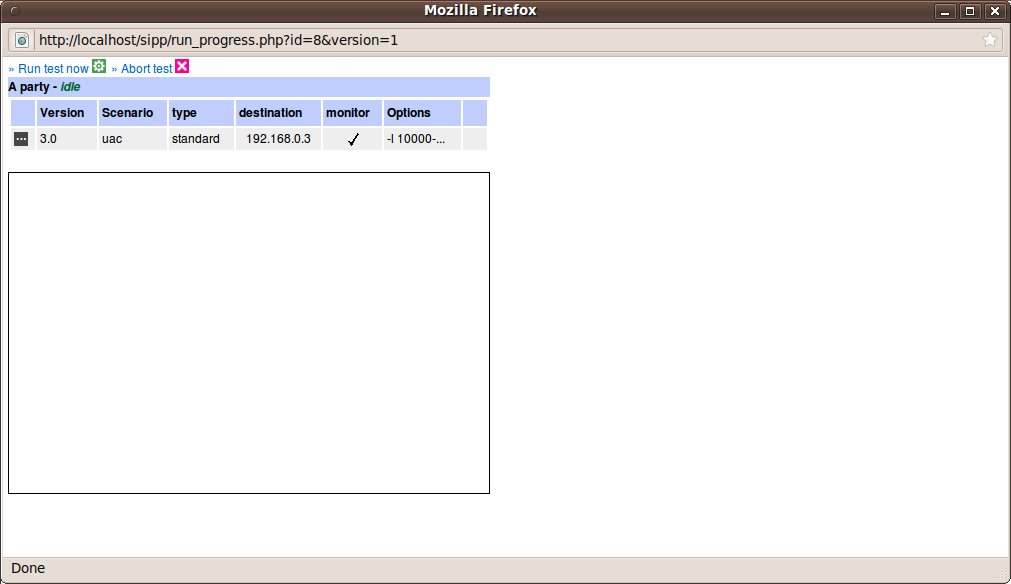Click the destination column header
The width and height of the screenshot is (1011, 584).
click(279, 113)
